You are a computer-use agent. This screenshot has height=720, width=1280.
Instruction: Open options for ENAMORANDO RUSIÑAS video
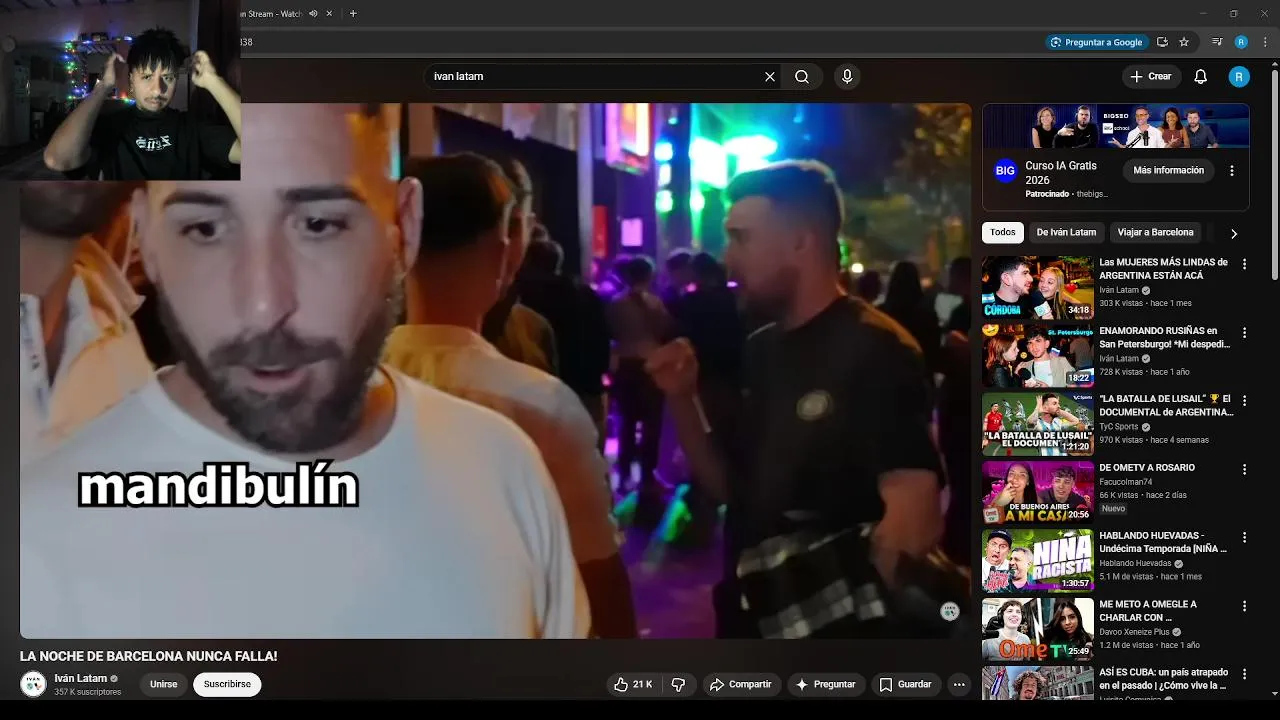(x=1244, y=332)
